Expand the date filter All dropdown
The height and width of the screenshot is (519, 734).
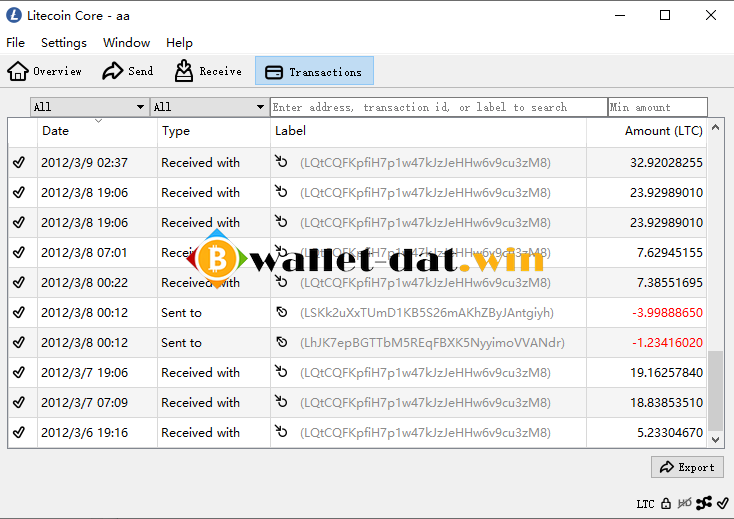click(89, 107)
